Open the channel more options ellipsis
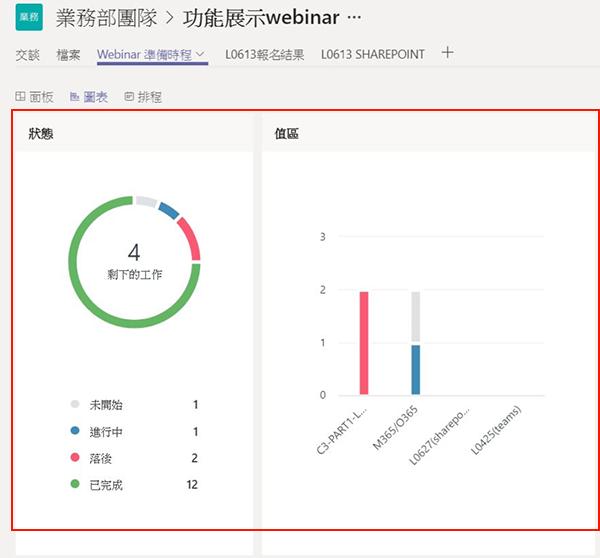Image resolution: width=600 pixels, height=558 pixels. [354, 18]
